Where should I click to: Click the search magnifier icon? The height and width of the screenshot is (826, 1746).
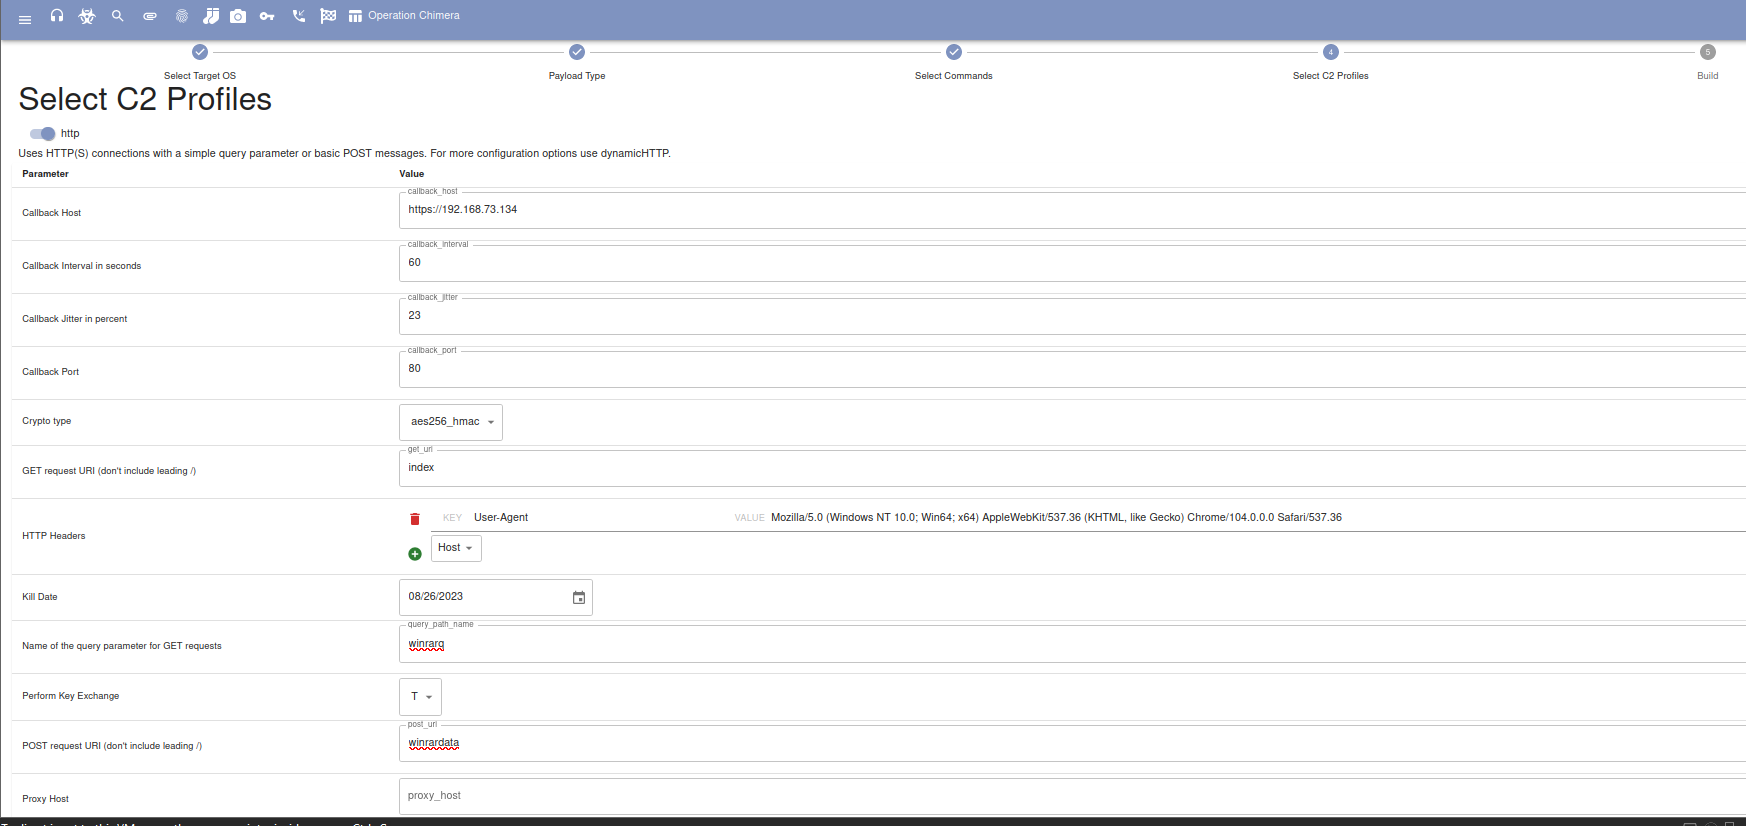pyautogui.click(x=118, y=16)
